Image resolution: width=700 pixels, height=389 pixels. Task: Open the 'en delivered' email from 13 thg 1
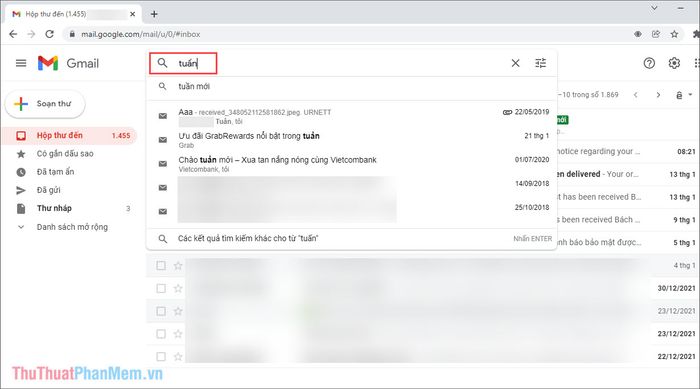point(627,174)
